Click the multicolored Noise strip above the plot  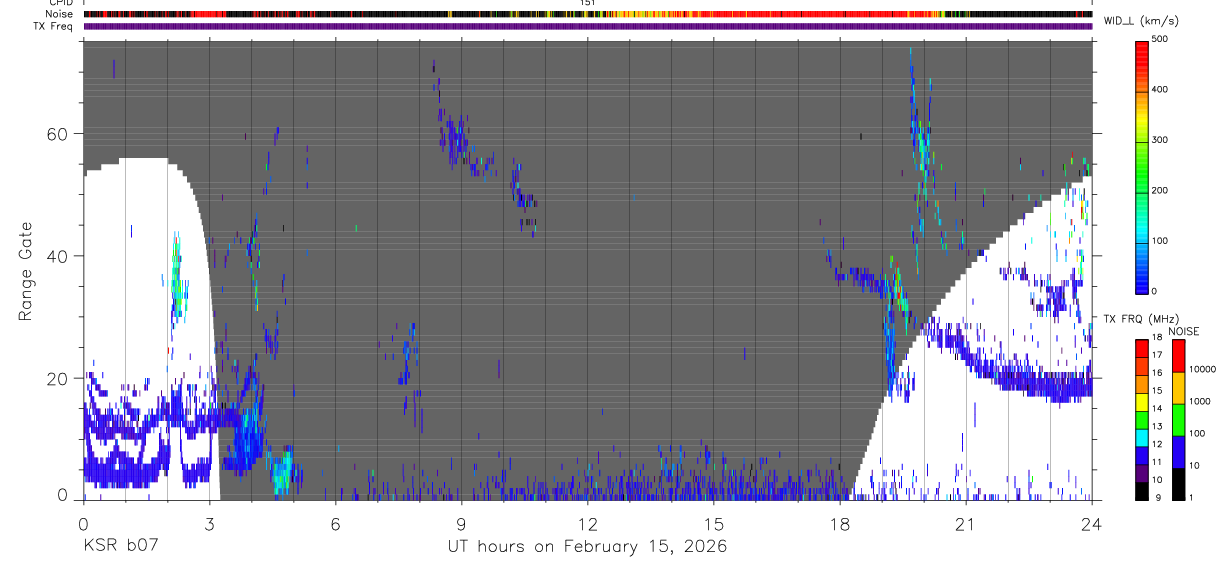click(588, 15)
